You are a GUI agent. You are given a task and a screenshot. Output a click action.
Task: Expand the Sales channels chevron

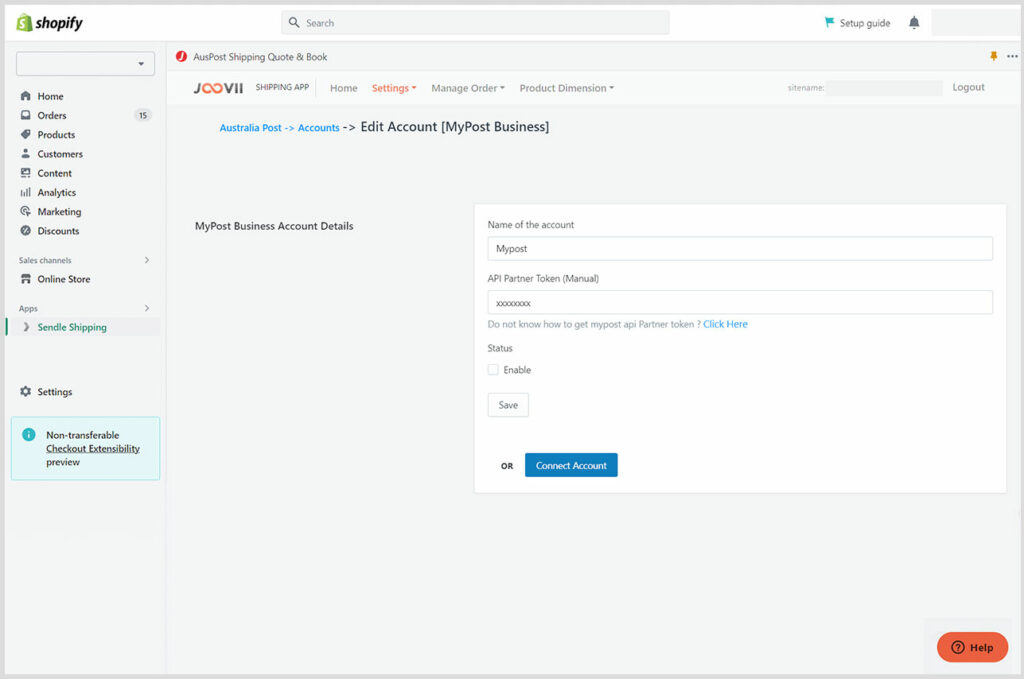(147, 260)
